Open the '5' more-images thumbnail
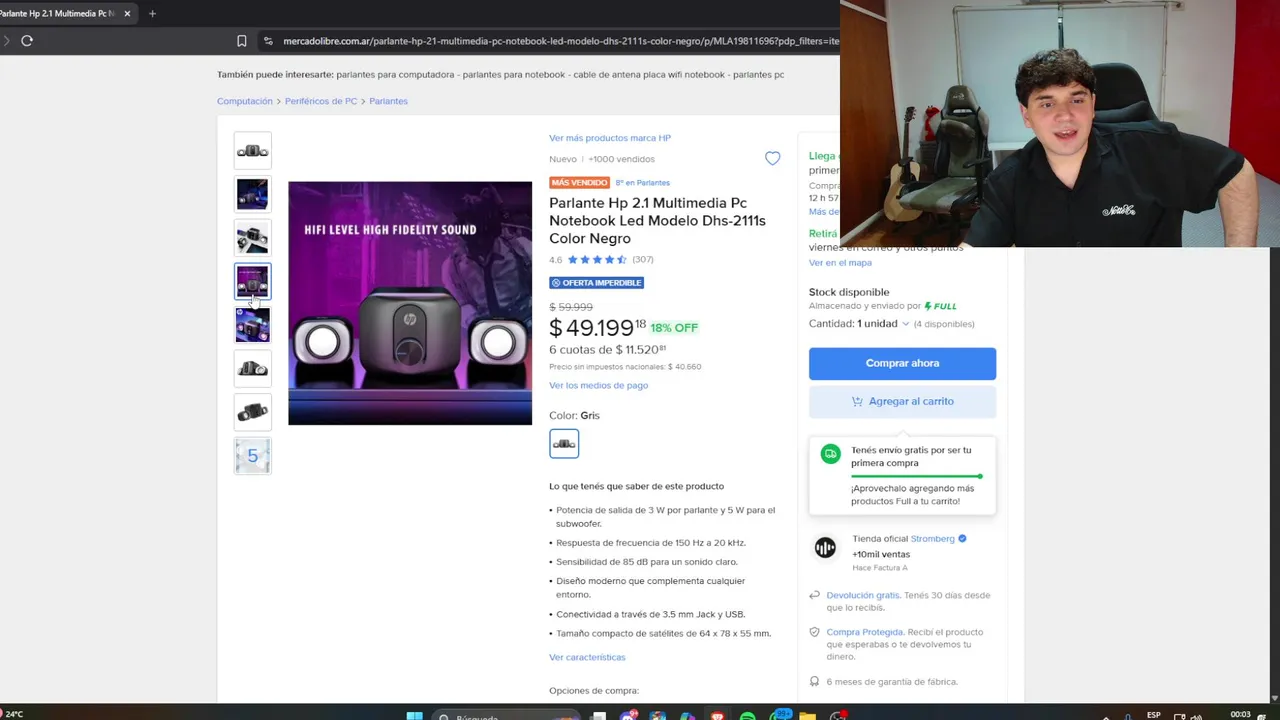The height and width of the screenshot is (720, 1280). (252, 456)
